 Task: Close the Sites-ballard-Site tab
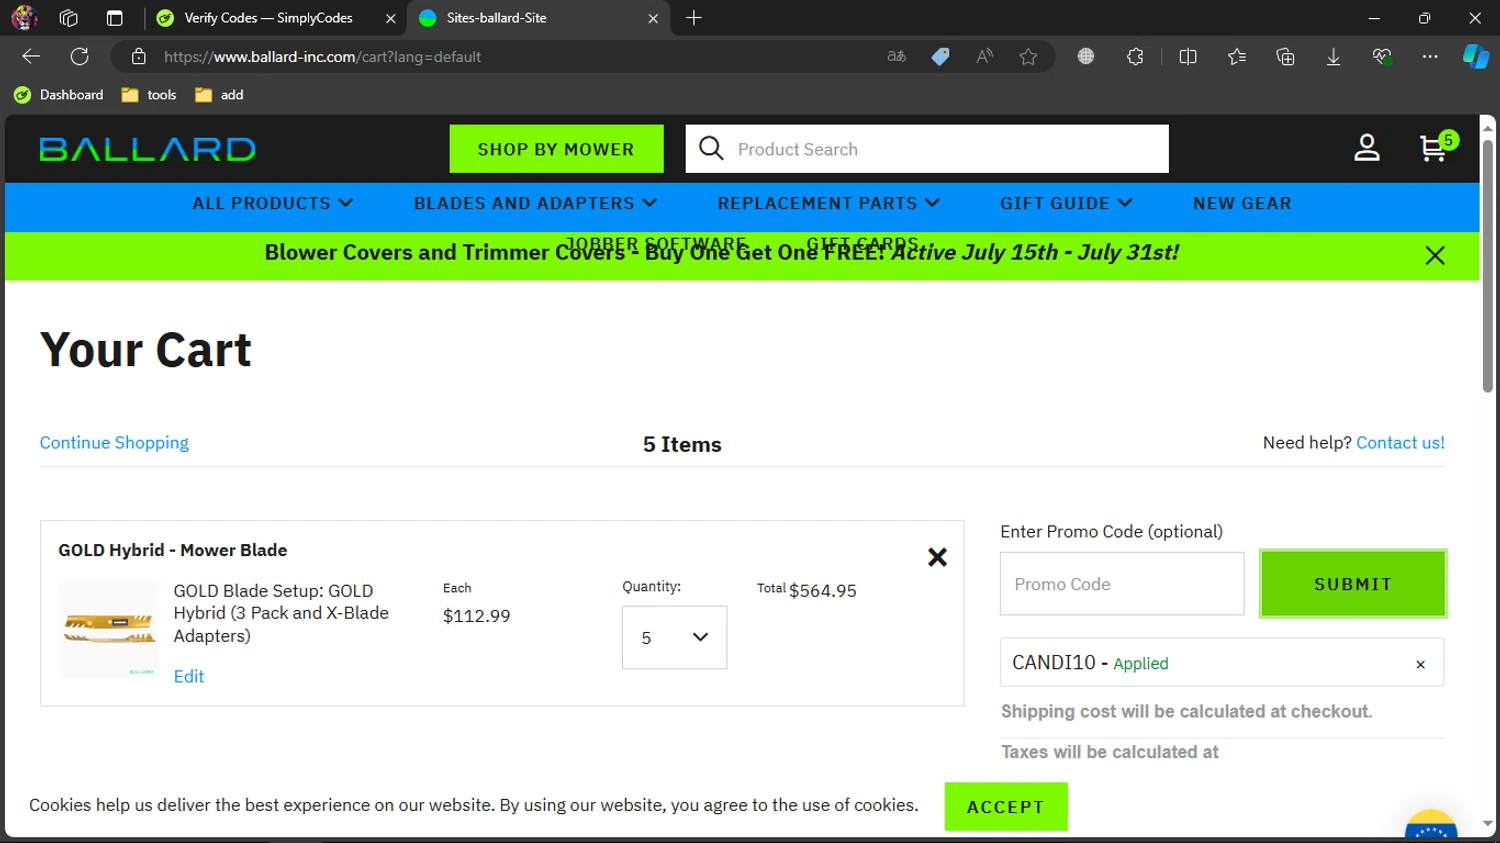coord(653,18)
